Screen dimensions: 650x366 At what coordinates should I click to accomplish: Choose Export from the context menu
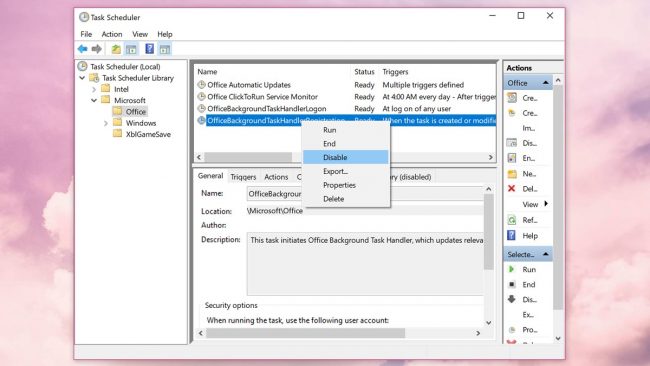point(346,171)
